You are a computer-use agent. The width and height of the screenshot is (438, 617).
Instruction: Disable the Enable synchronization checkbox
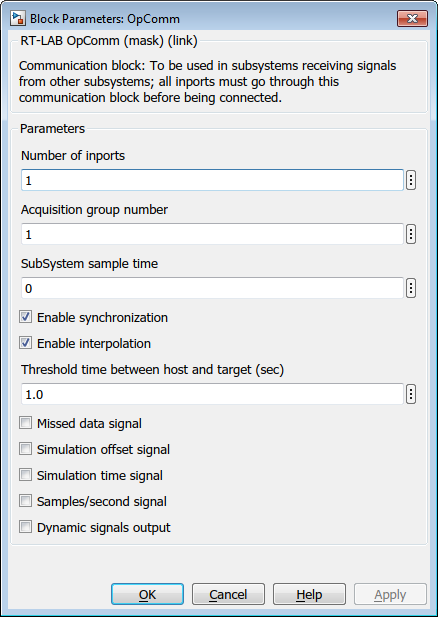[x=26, y=317]
